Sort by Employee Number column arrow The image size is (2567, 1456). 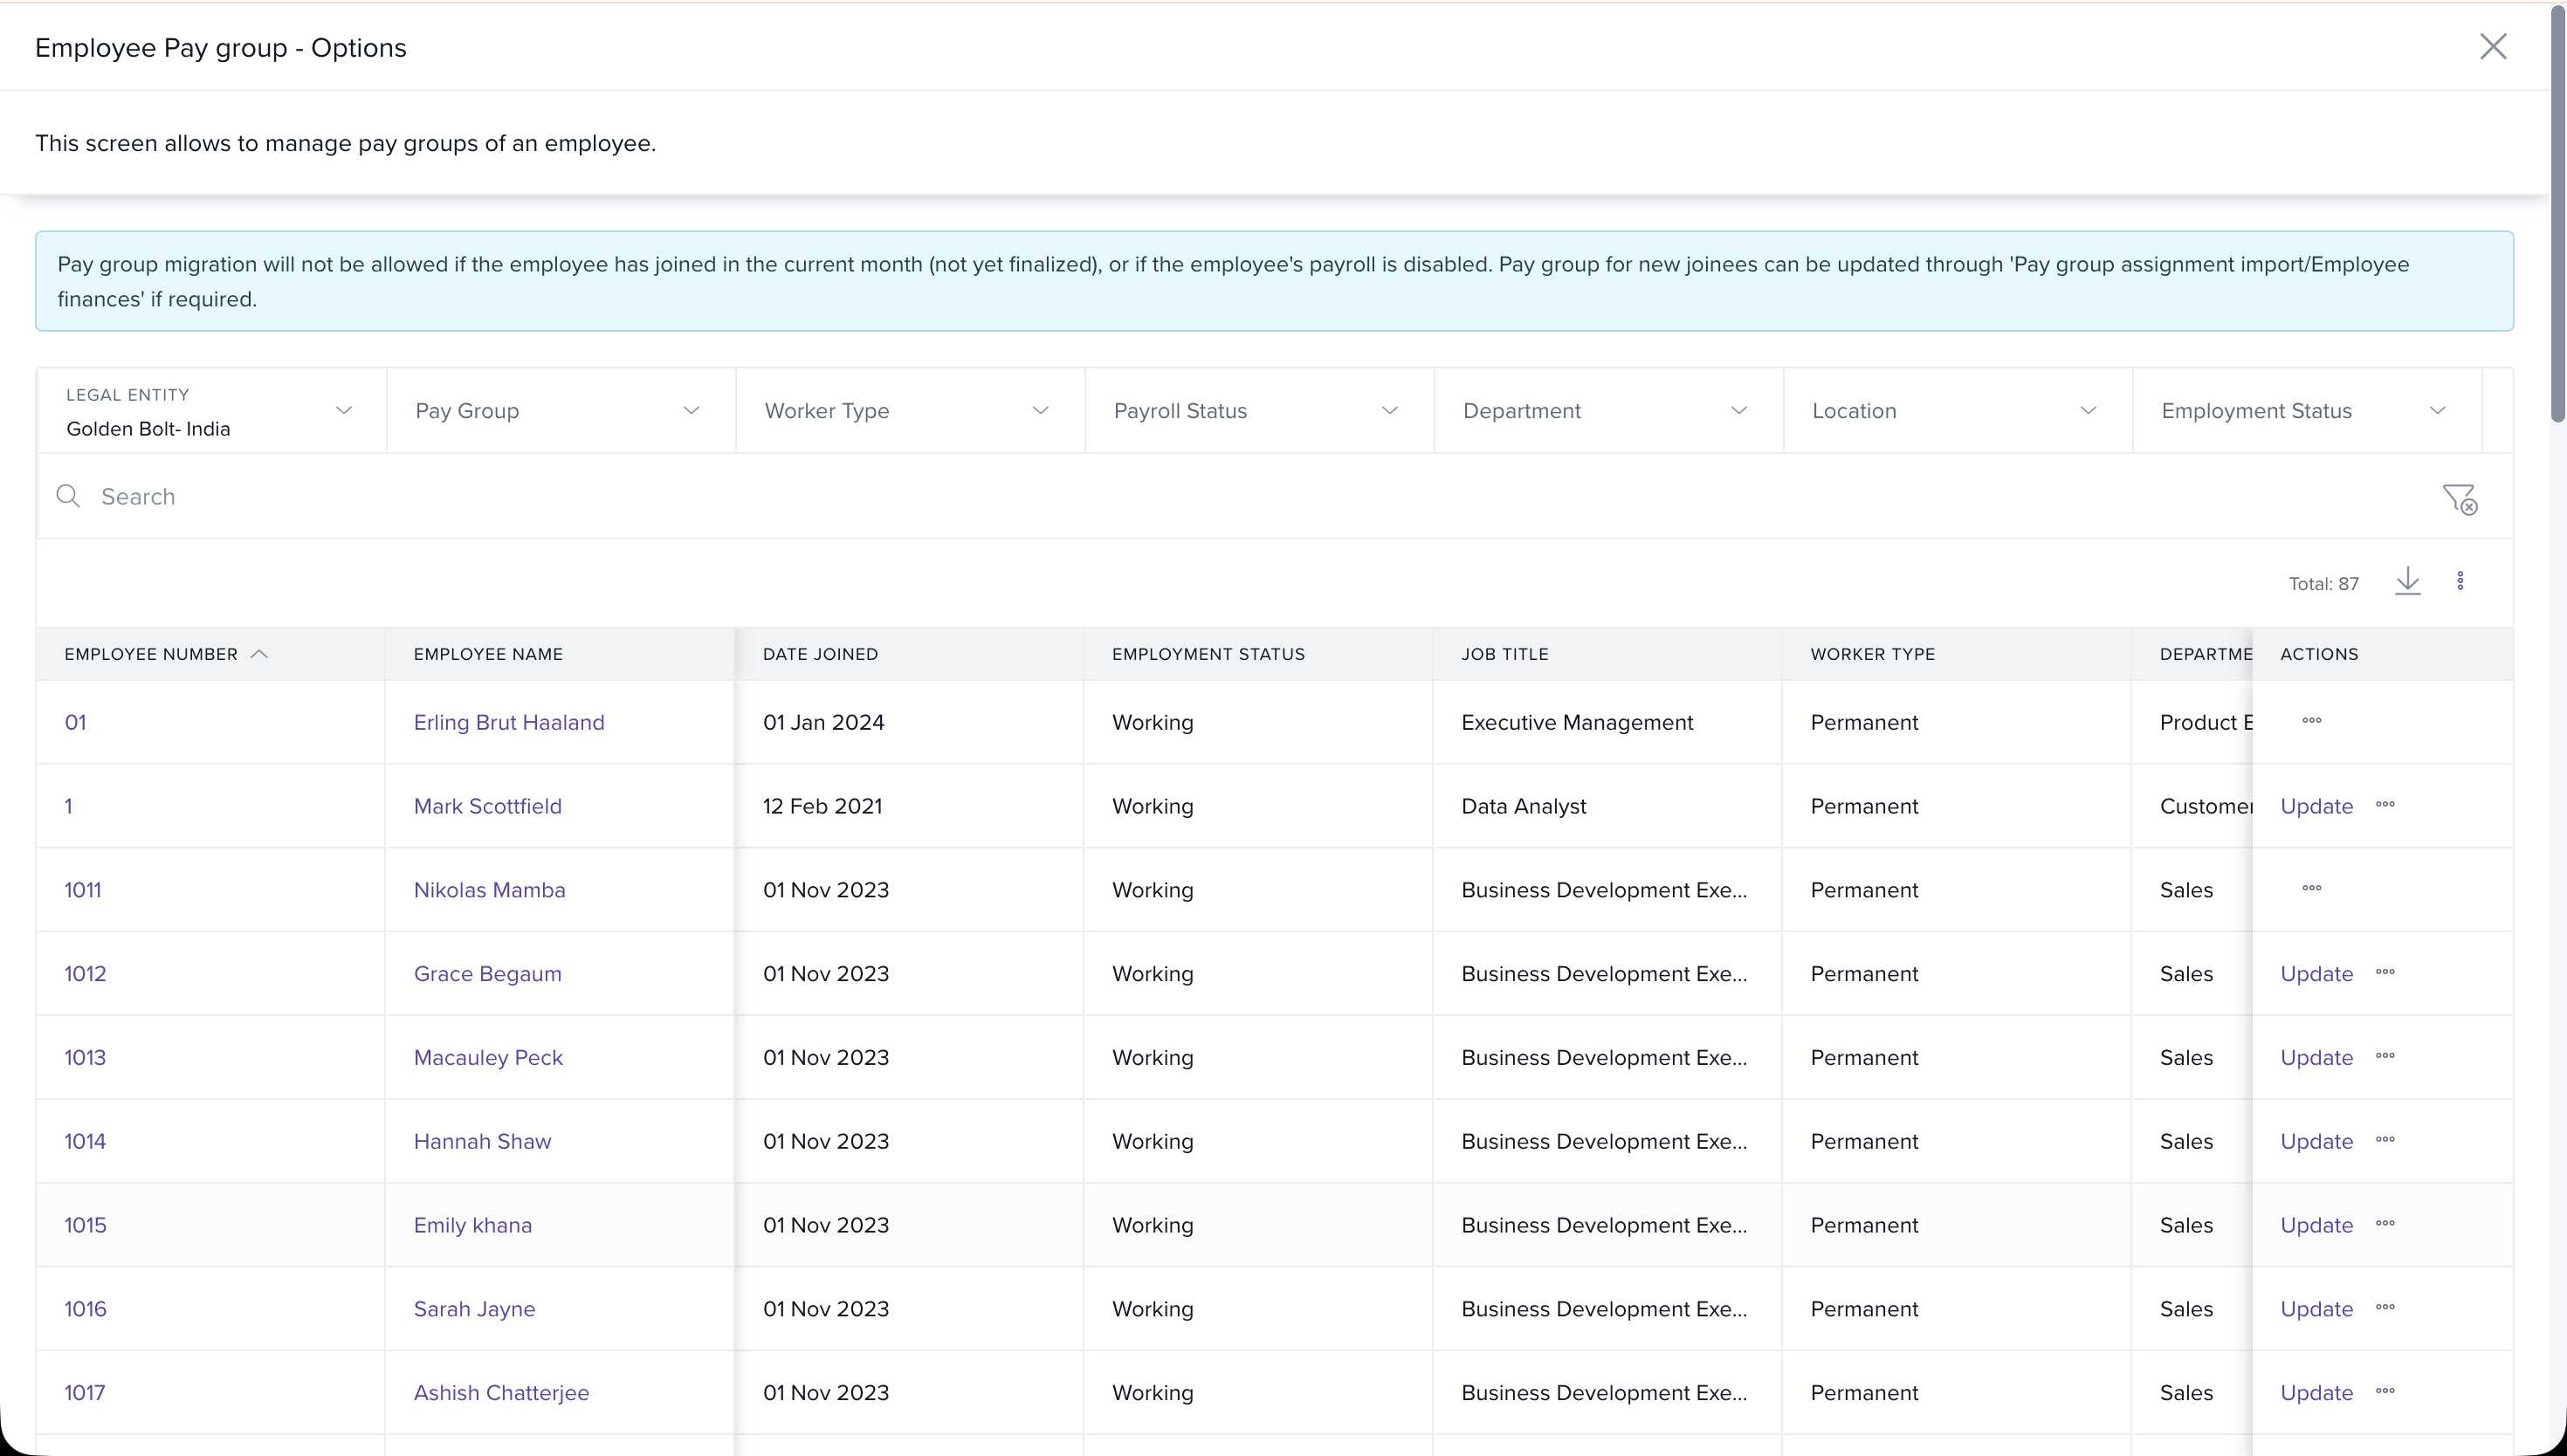tap(259, 654)
